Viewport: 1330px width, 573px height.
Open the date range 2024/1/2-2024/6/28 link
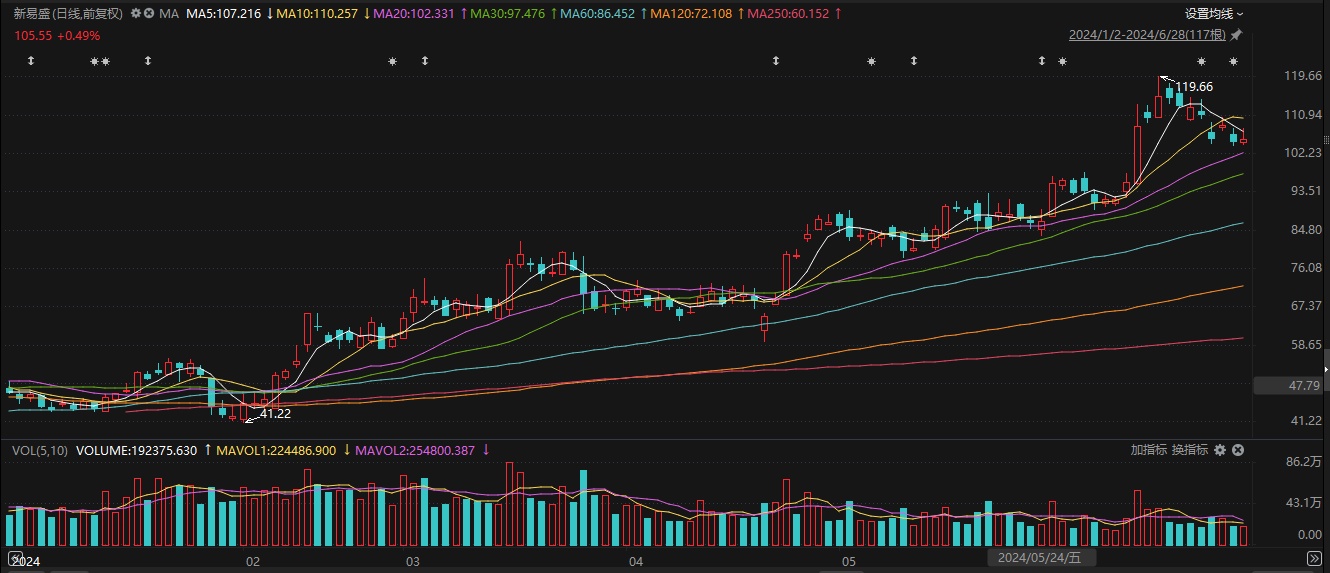pos(1147,35)
